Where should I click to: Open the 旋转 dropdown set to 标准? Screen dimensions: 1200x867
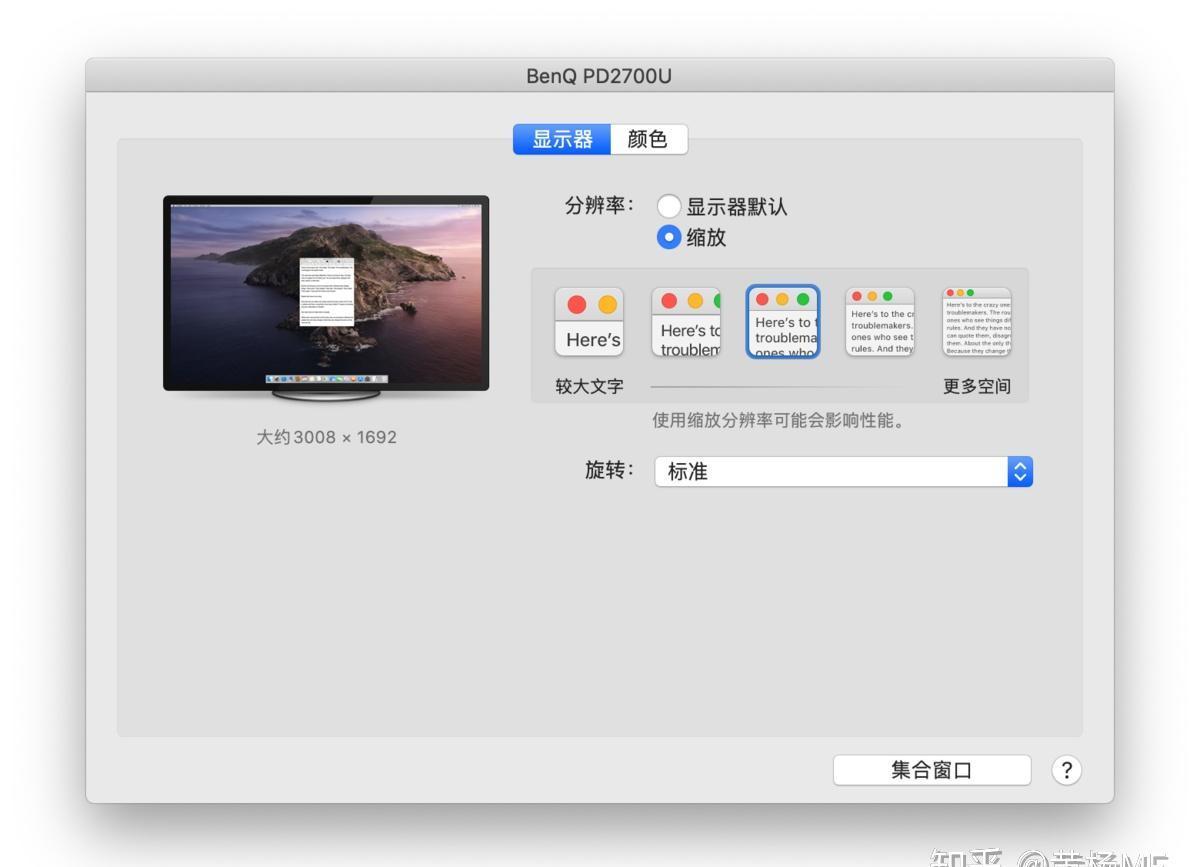[843, 472]
